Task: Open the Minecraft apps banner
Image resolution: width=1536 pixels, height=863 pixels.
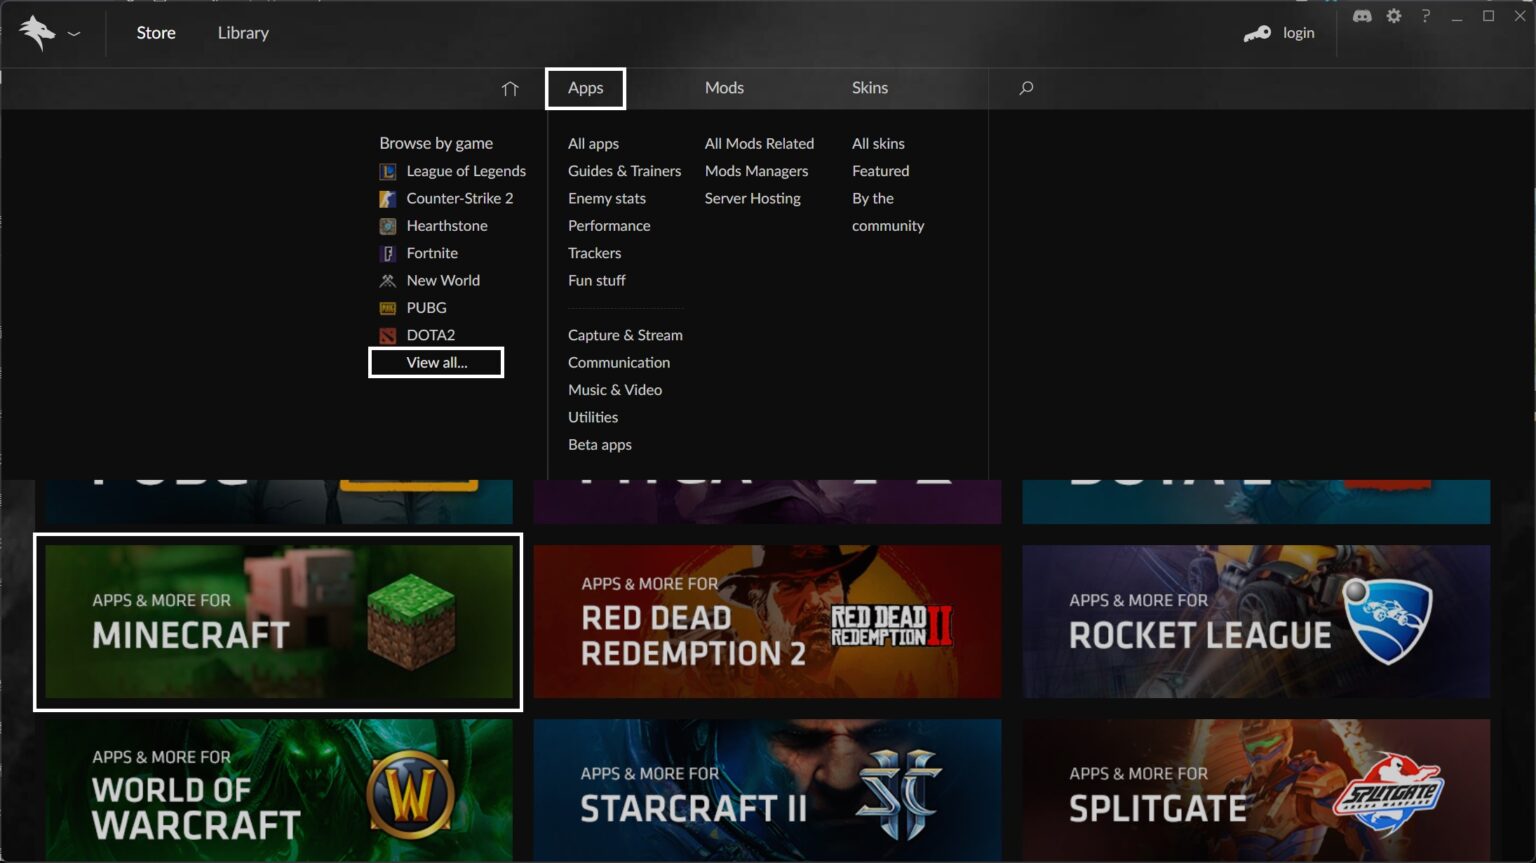Action: (x=278, y=622)
